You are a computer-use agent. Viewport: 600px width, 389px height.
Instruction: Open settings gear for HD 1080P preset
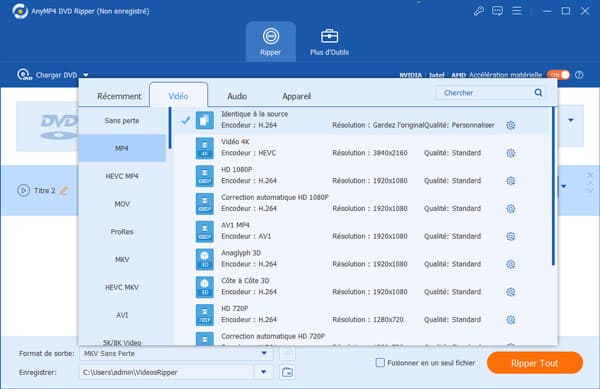(x=510, y=181)
